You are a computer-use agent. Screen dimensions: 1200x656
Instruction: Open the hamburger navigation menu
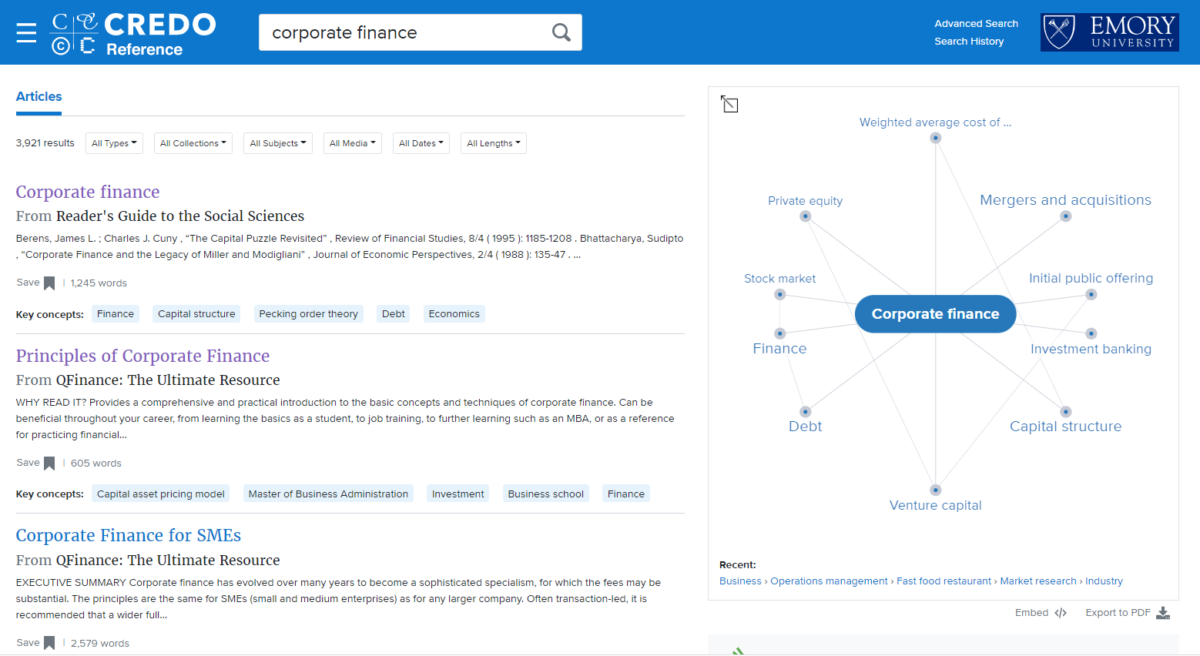[26, 32]
